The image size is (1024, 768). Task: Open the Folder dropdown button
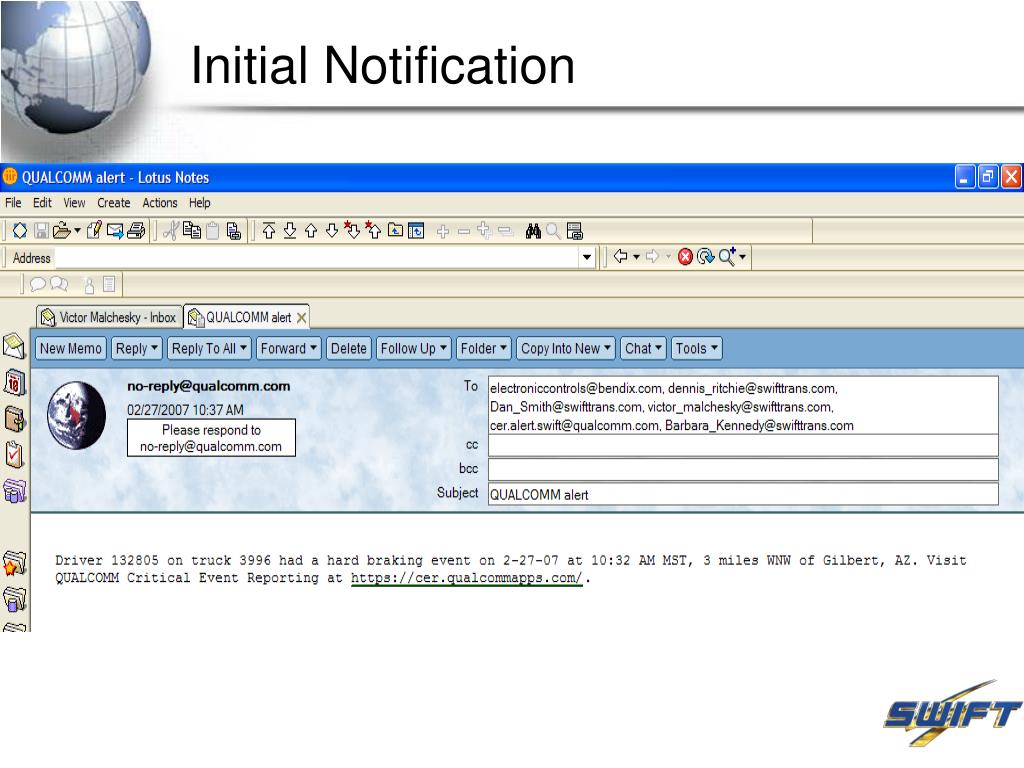click(483, 349)
